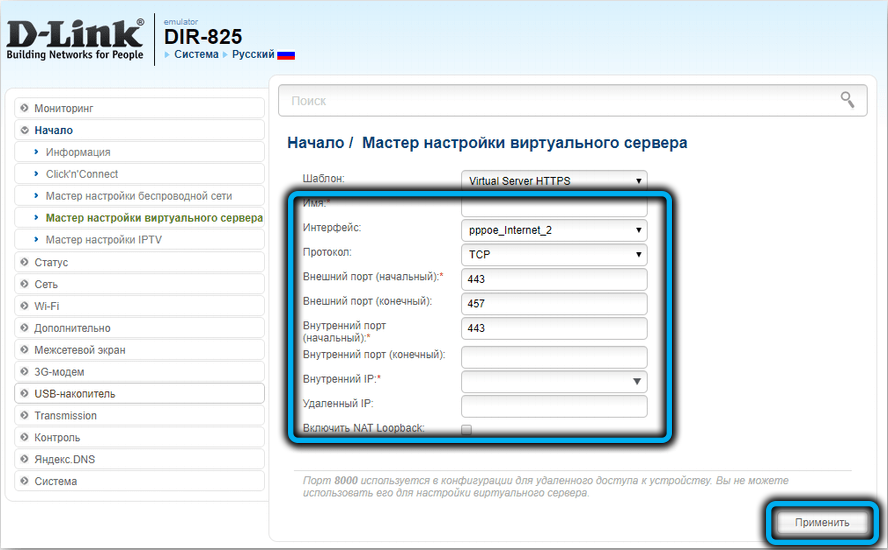Open the Интерфейс dropdown

[x=554, y=230]
